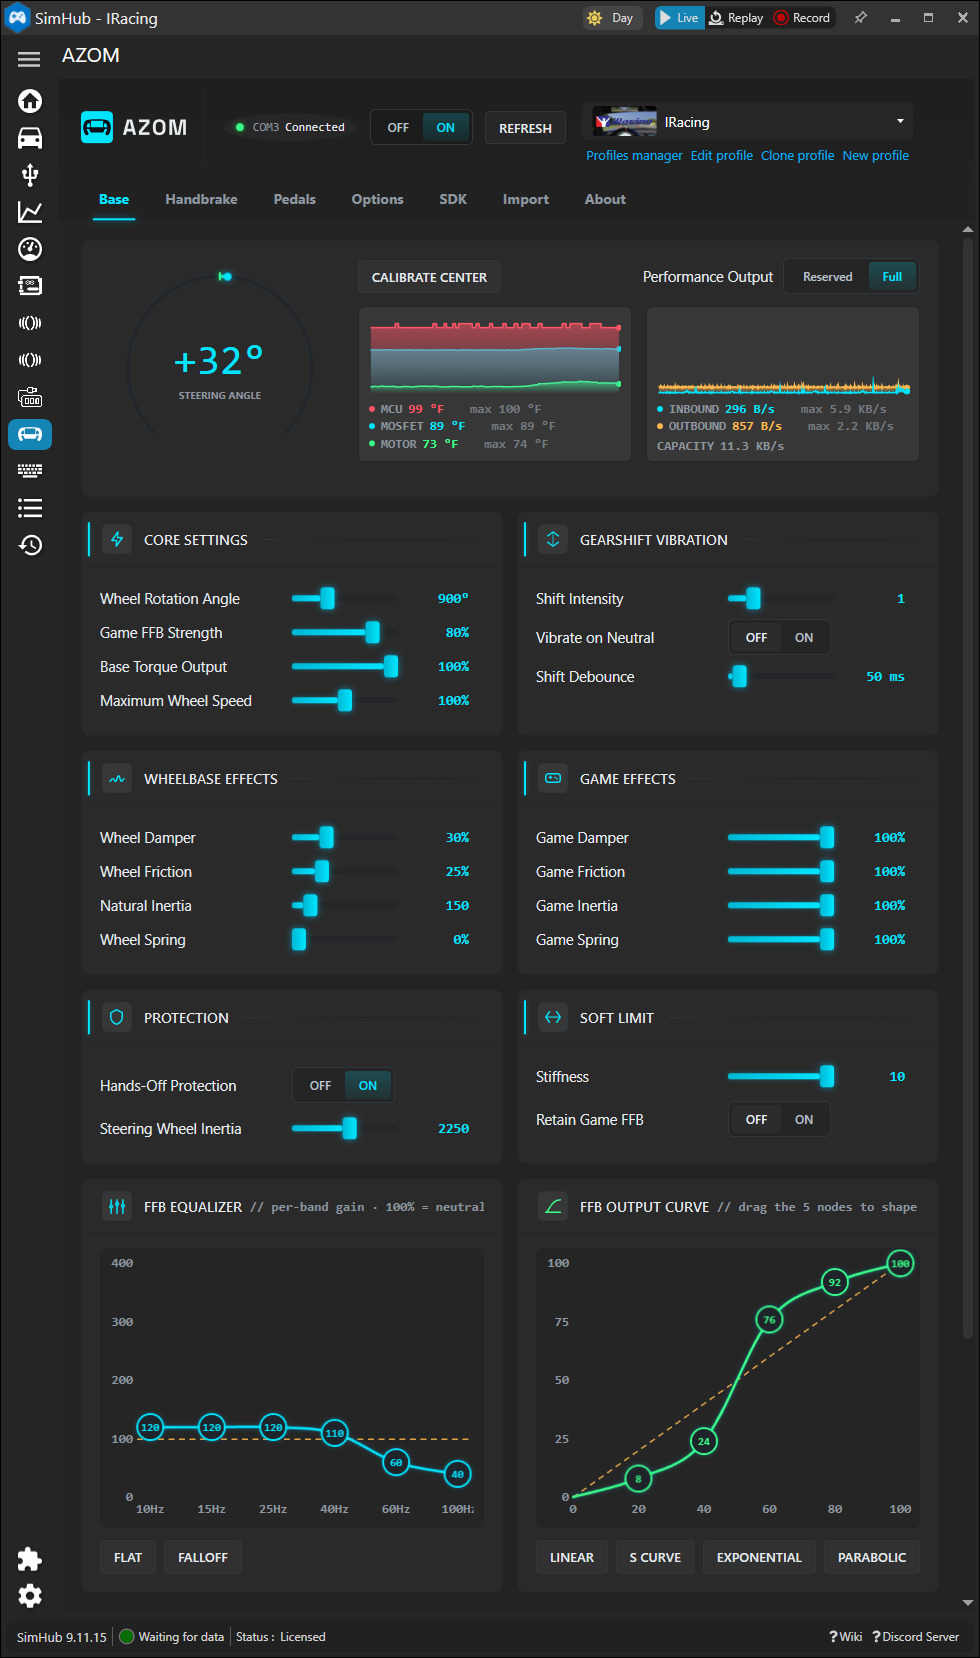Apply the FLAT equalizer preset
The height and width of the screenshot is (1658, 980).
128,1557
